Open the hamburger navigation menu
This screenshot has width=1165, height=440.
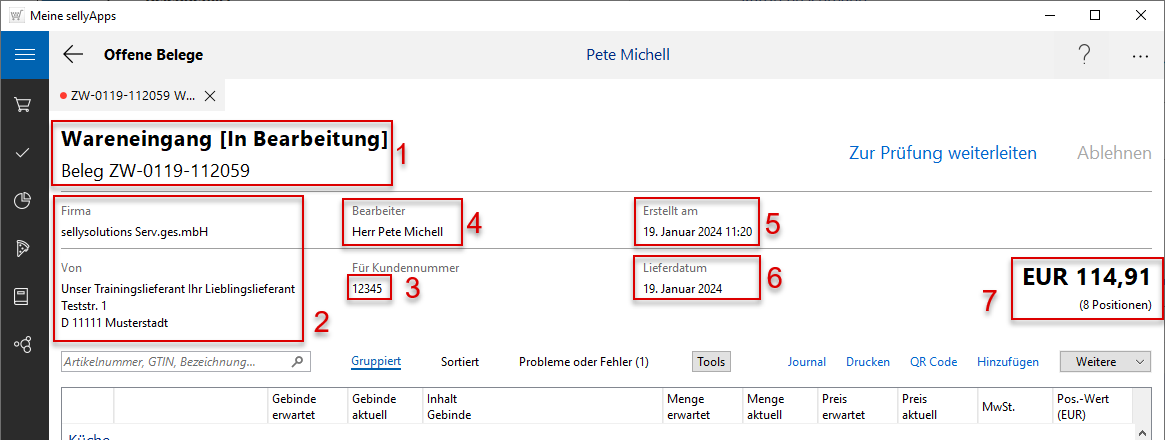[24, 55]
